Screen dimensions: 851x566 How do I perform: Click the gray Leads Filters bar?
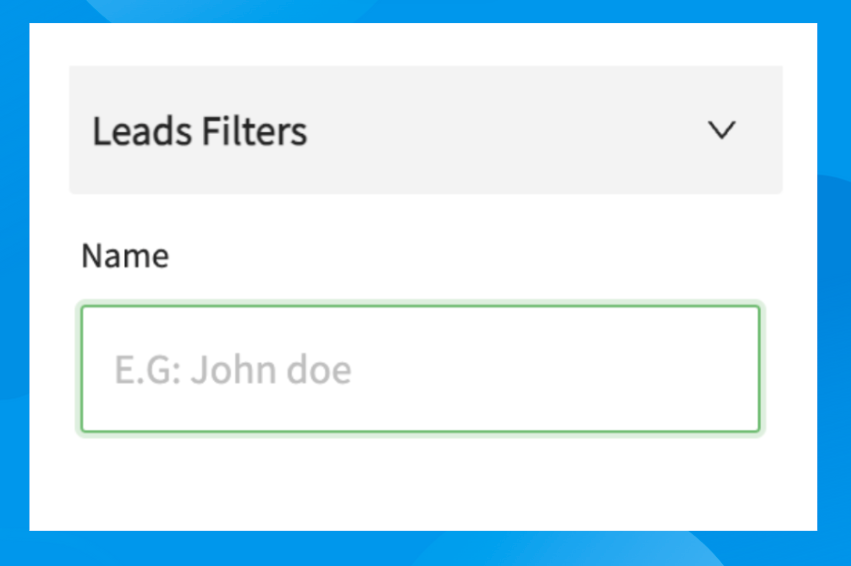click(x=425, y=130)
